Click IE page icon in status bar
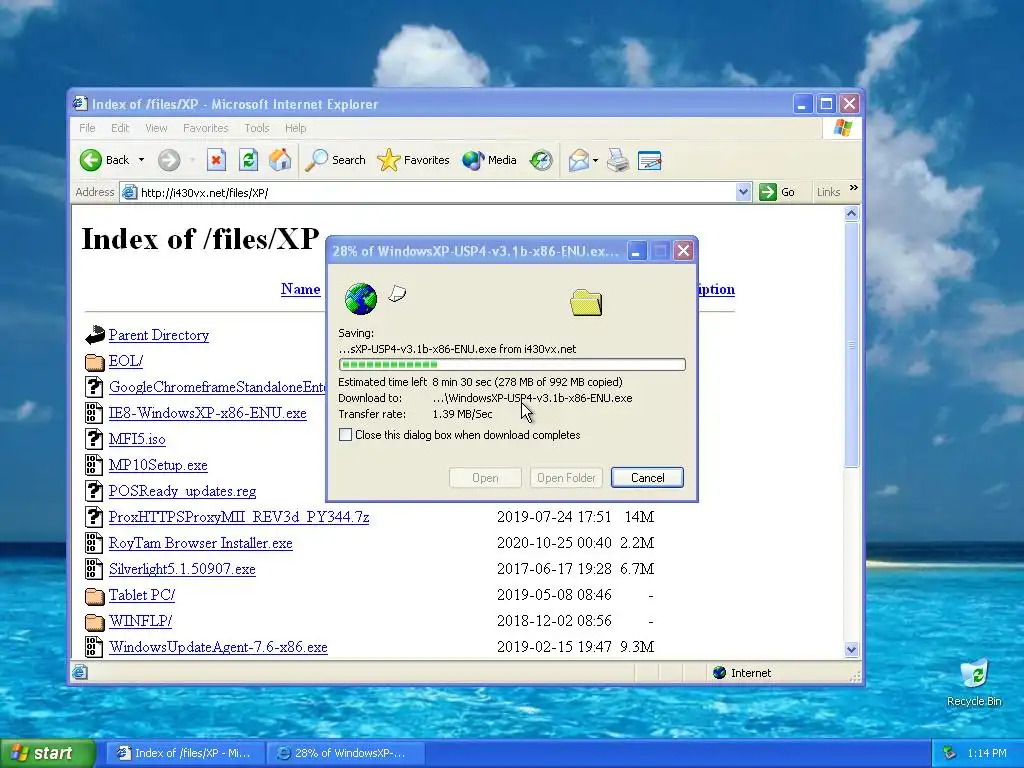 80,673
